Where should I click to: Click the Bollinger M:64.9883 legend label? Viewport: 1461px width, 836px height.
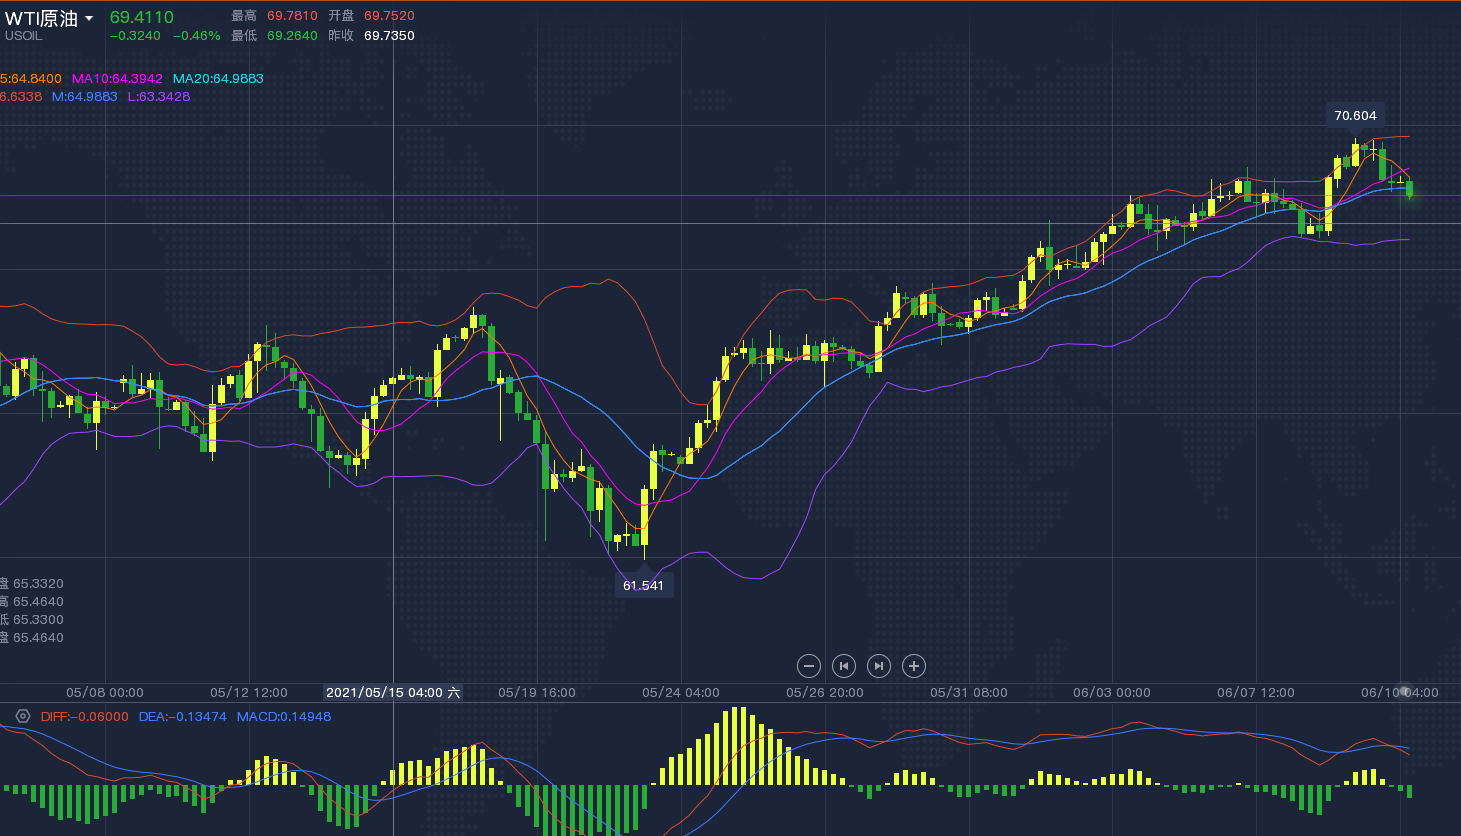pyautogui.click(x=85, y=97)
